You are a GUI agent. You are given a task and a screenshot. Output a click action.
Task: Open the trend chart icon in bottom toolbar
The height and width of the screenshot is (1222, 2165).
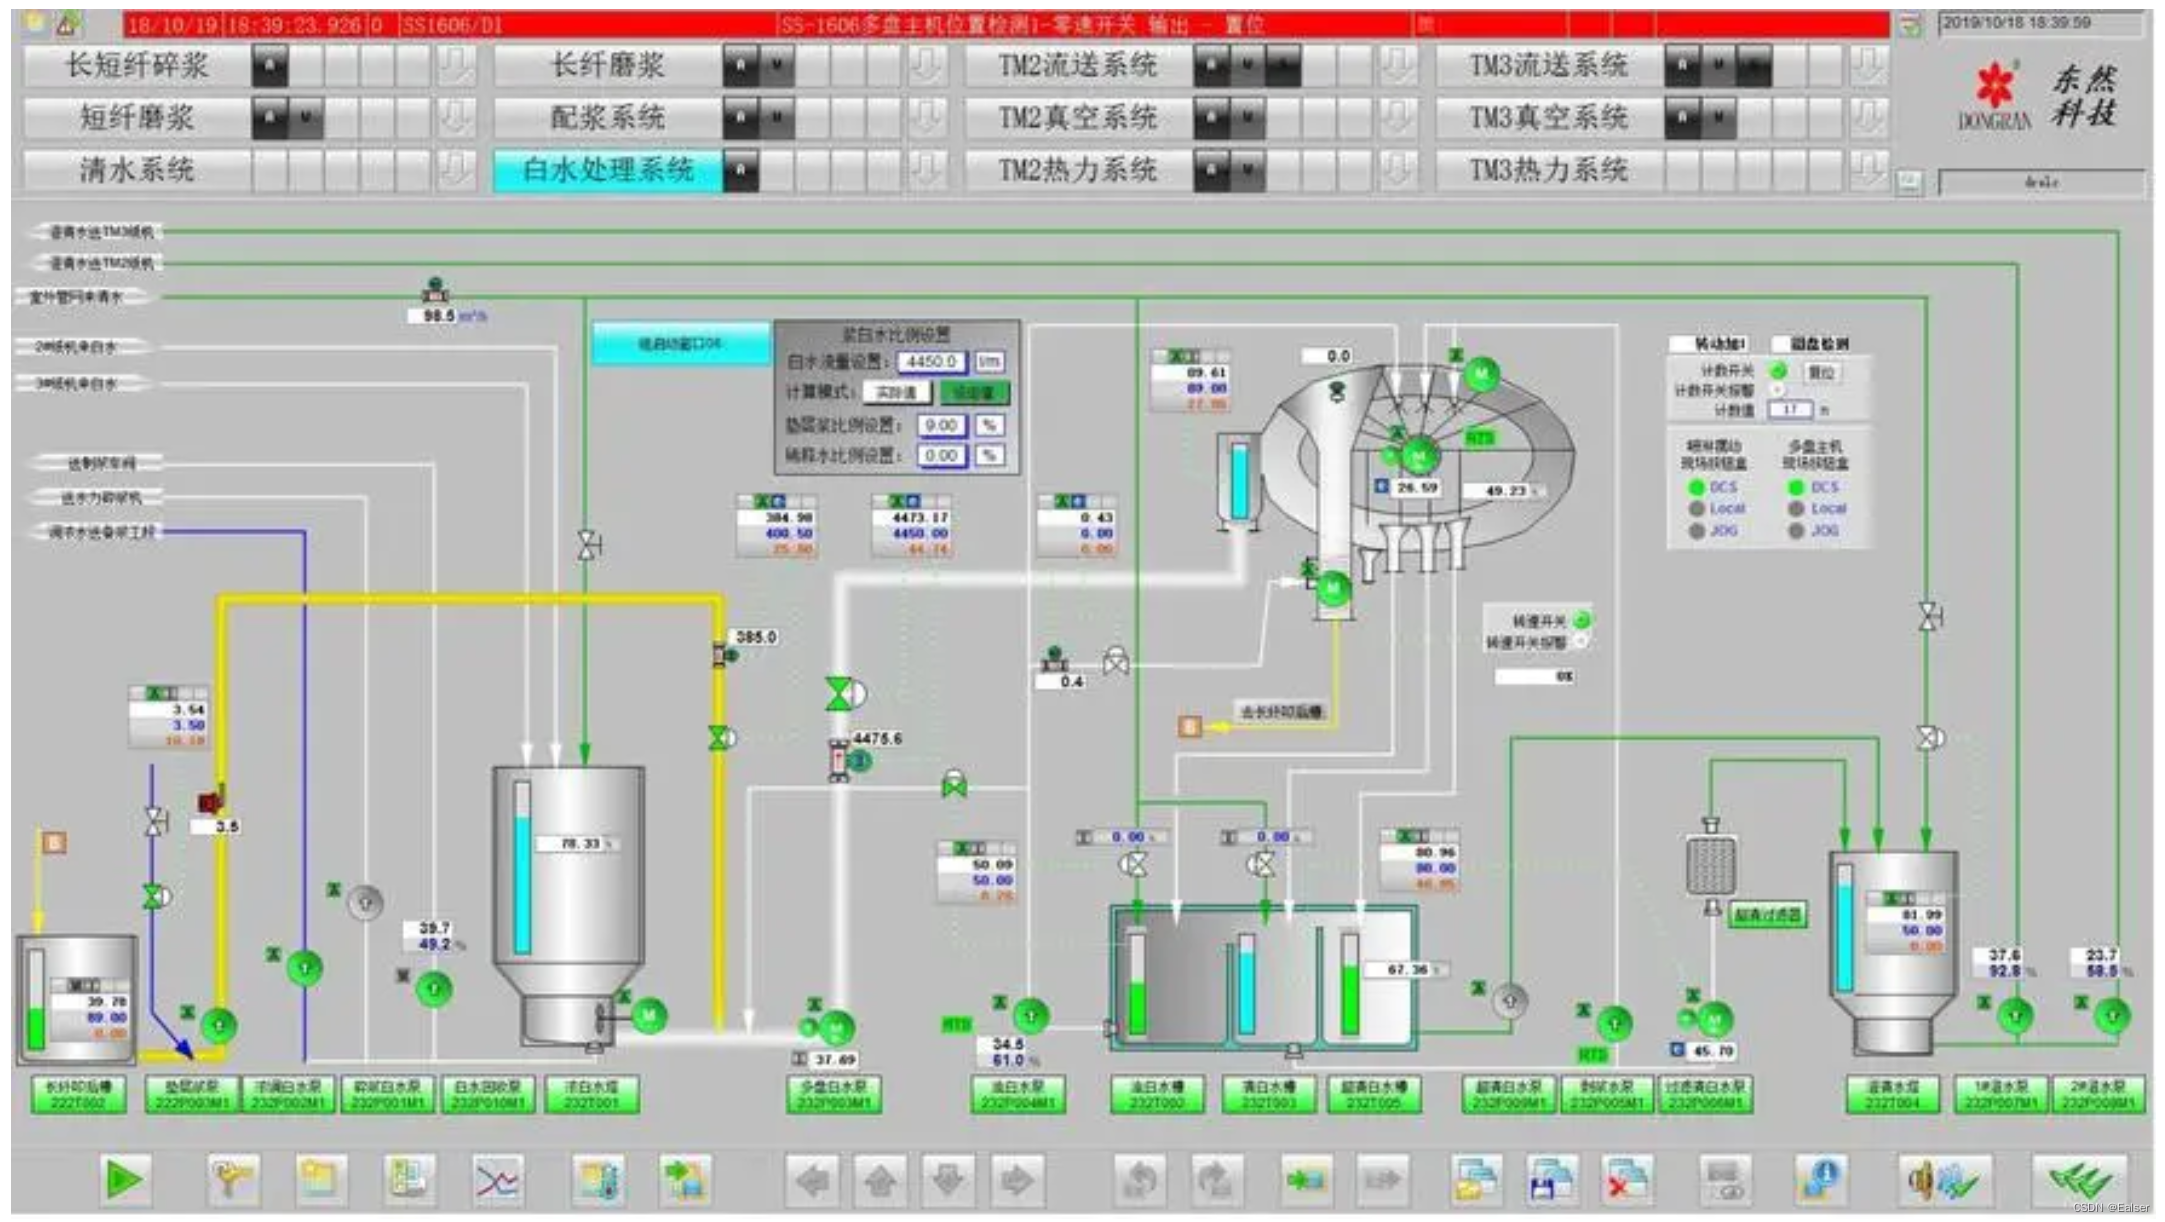(497, 1181)
